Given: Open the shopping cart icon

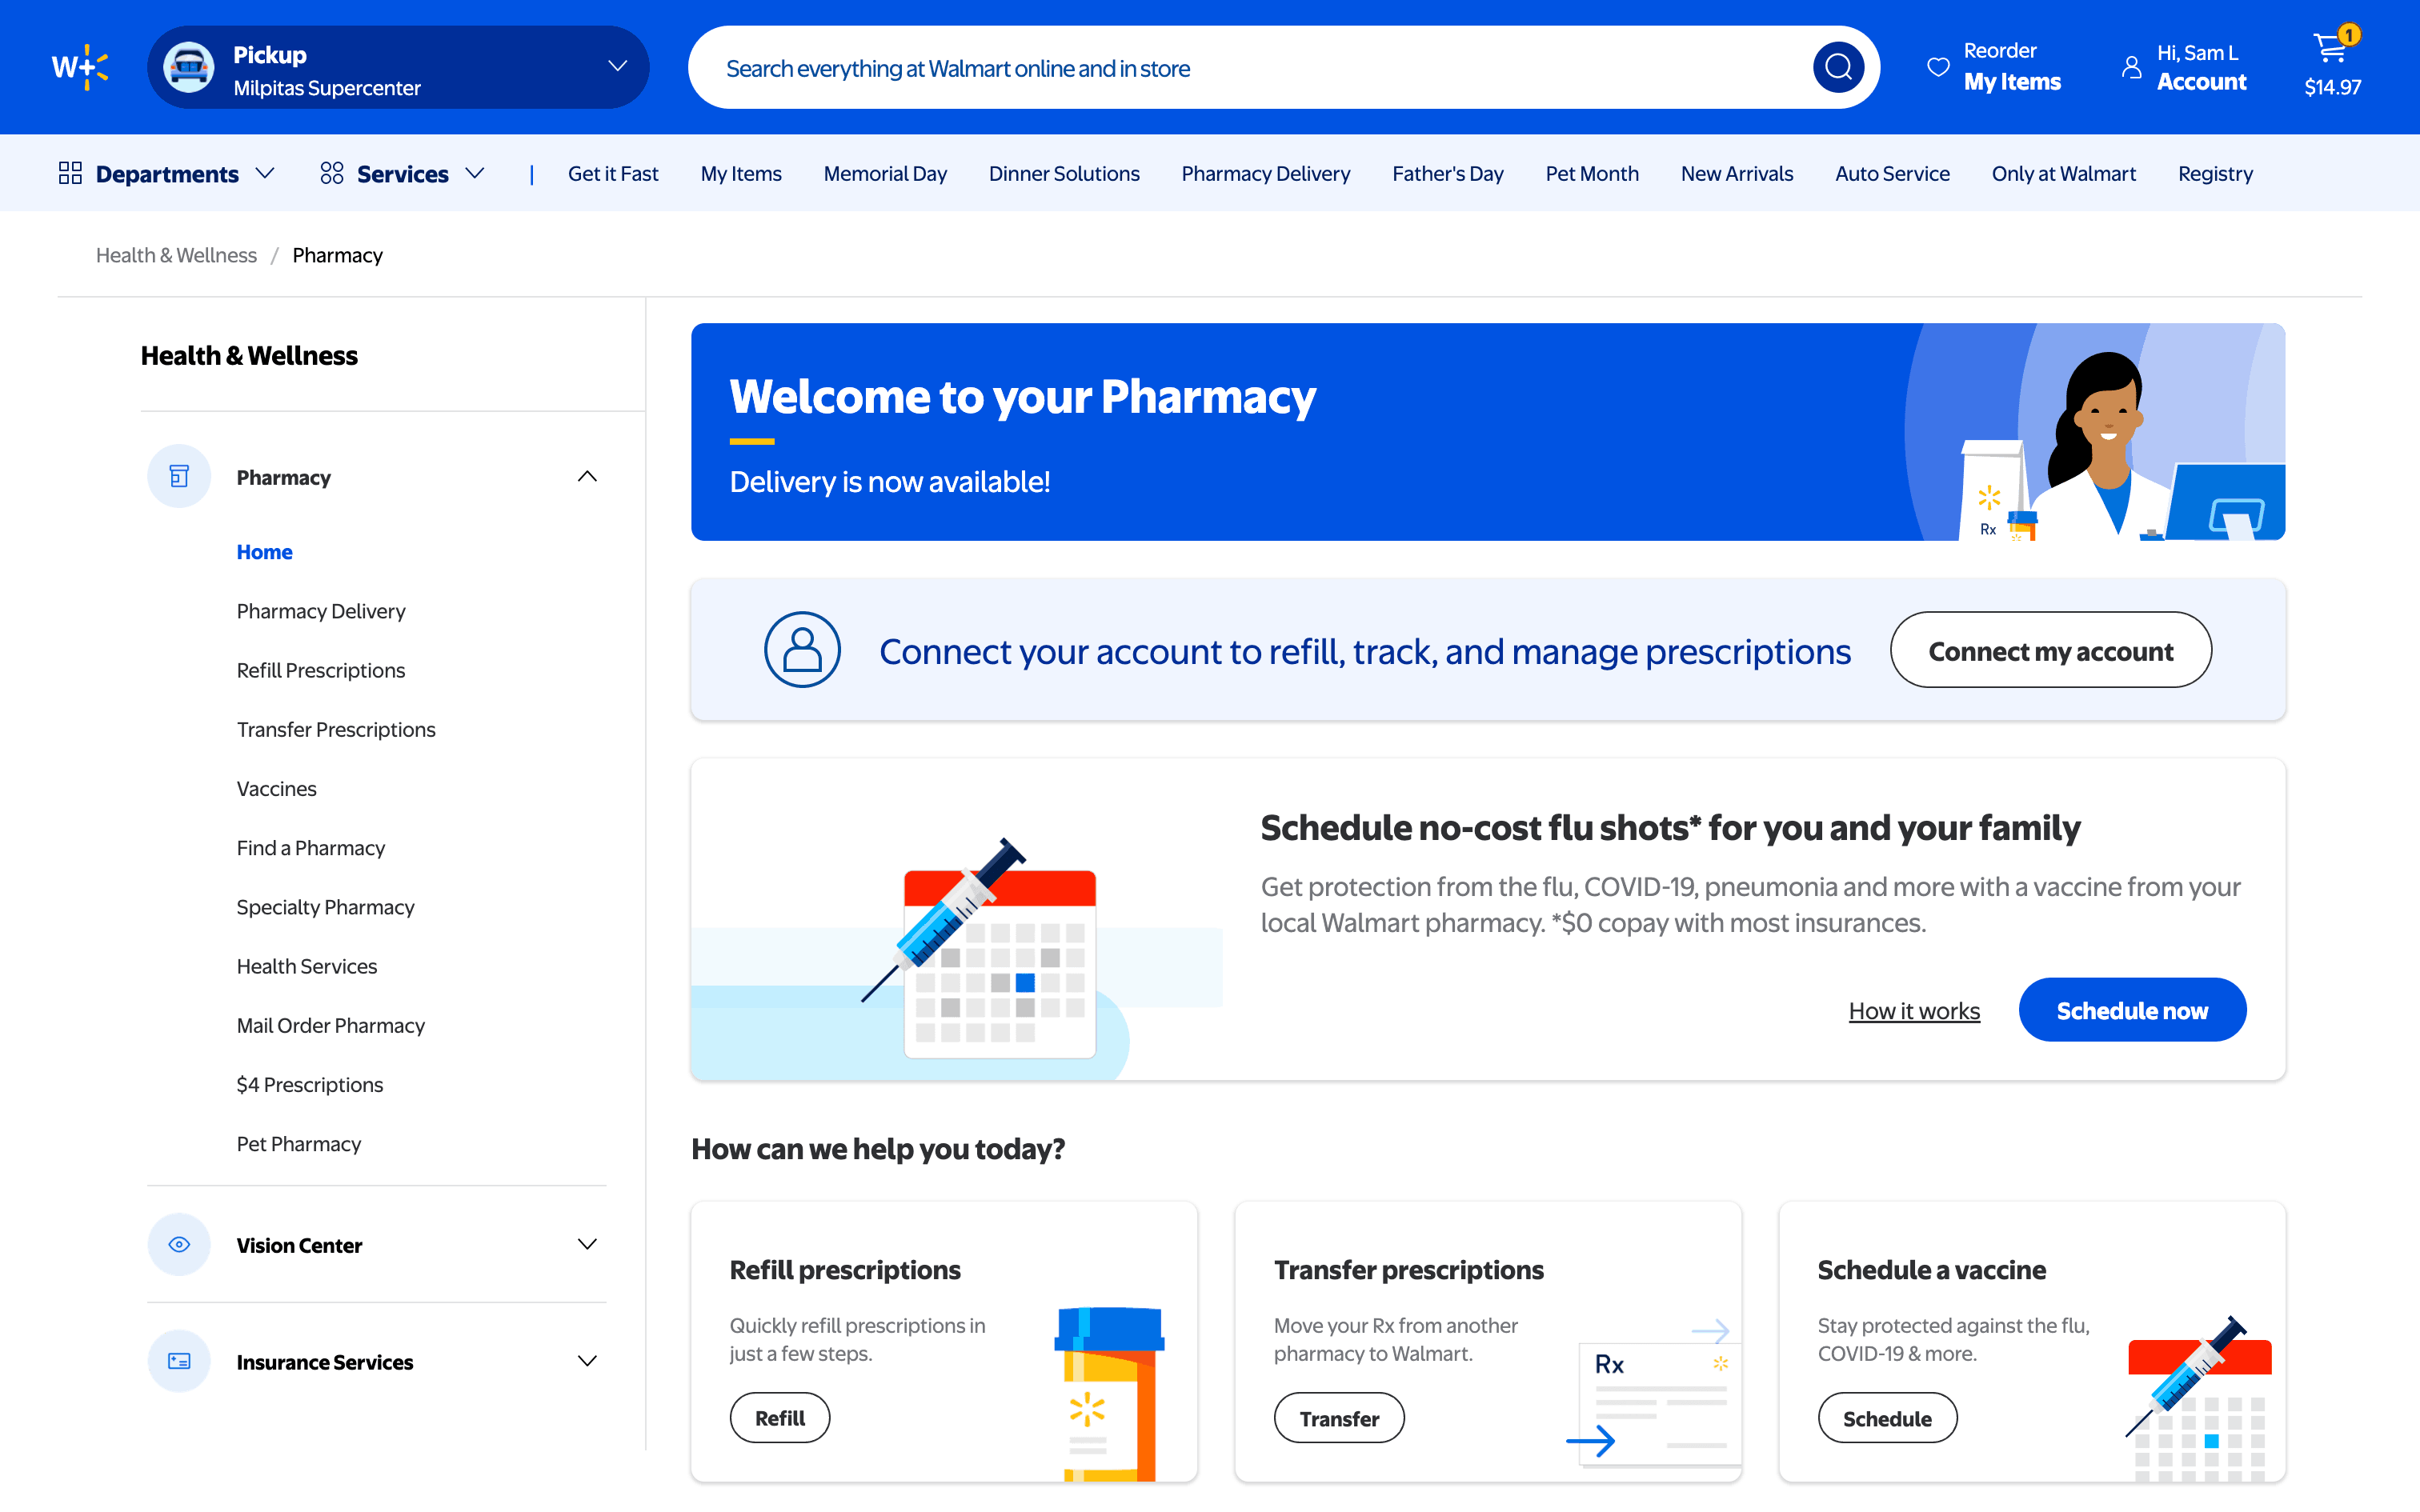Looking at the screenshot, I should [2330, 48].
